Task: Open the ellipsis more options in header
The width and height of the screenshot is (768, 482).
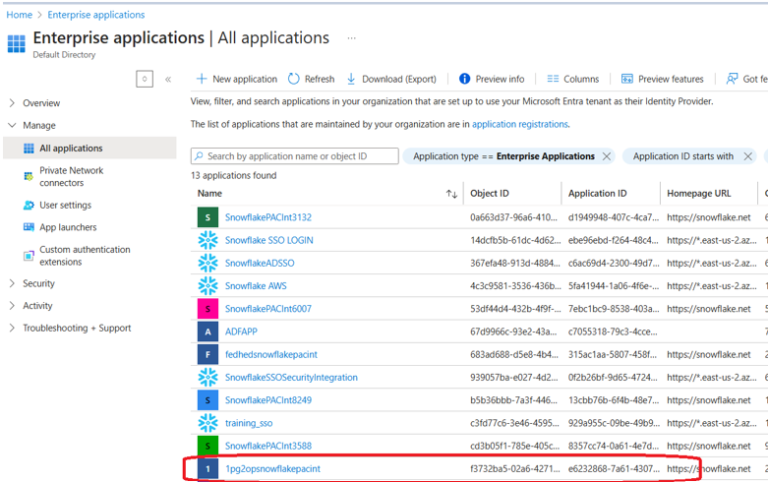Action: point(352,38)
